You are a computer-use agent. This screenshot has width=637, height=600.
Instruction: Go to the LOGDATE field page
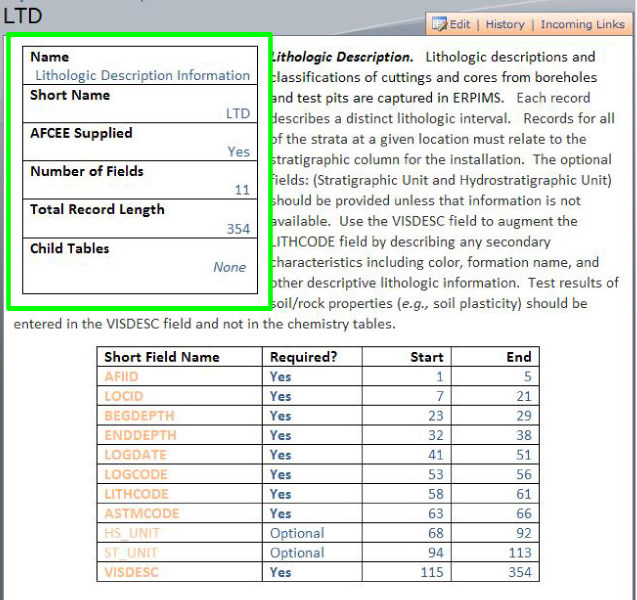(133, 455)
